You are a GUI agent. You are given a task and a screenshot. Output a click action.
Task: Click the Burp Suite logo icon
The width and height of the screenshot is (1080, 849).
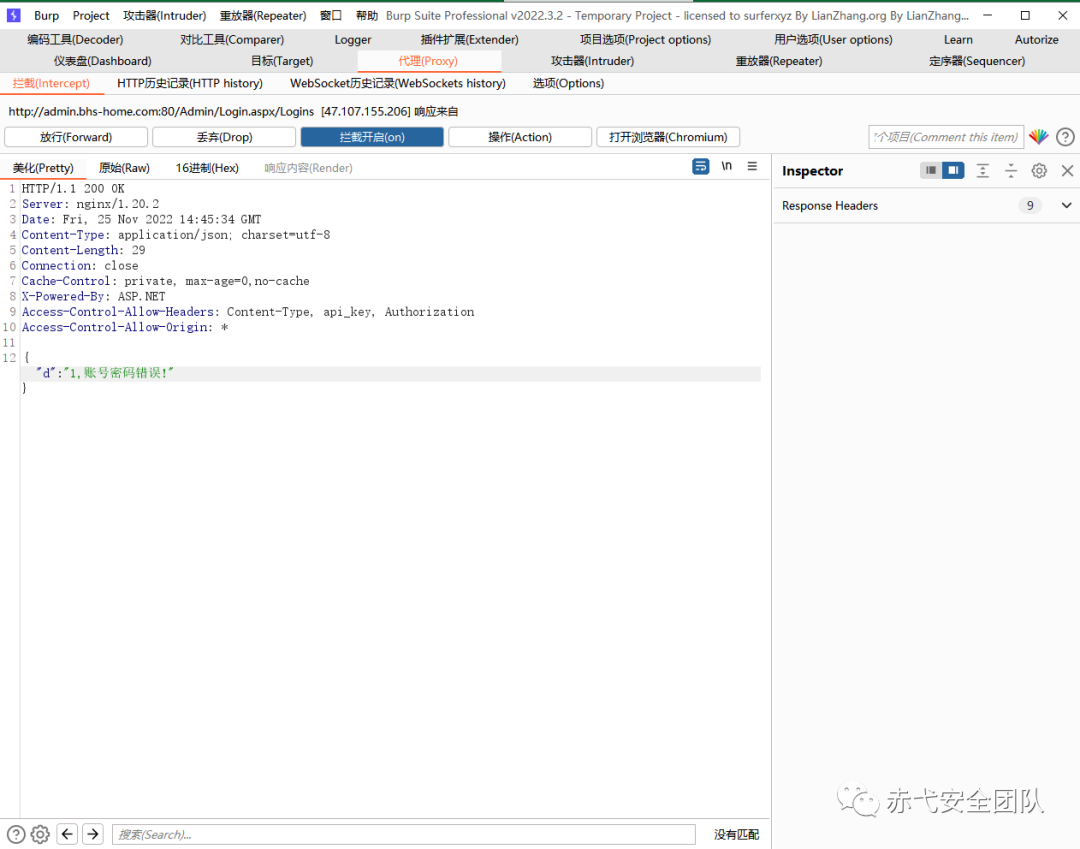[x=13, y=15]
